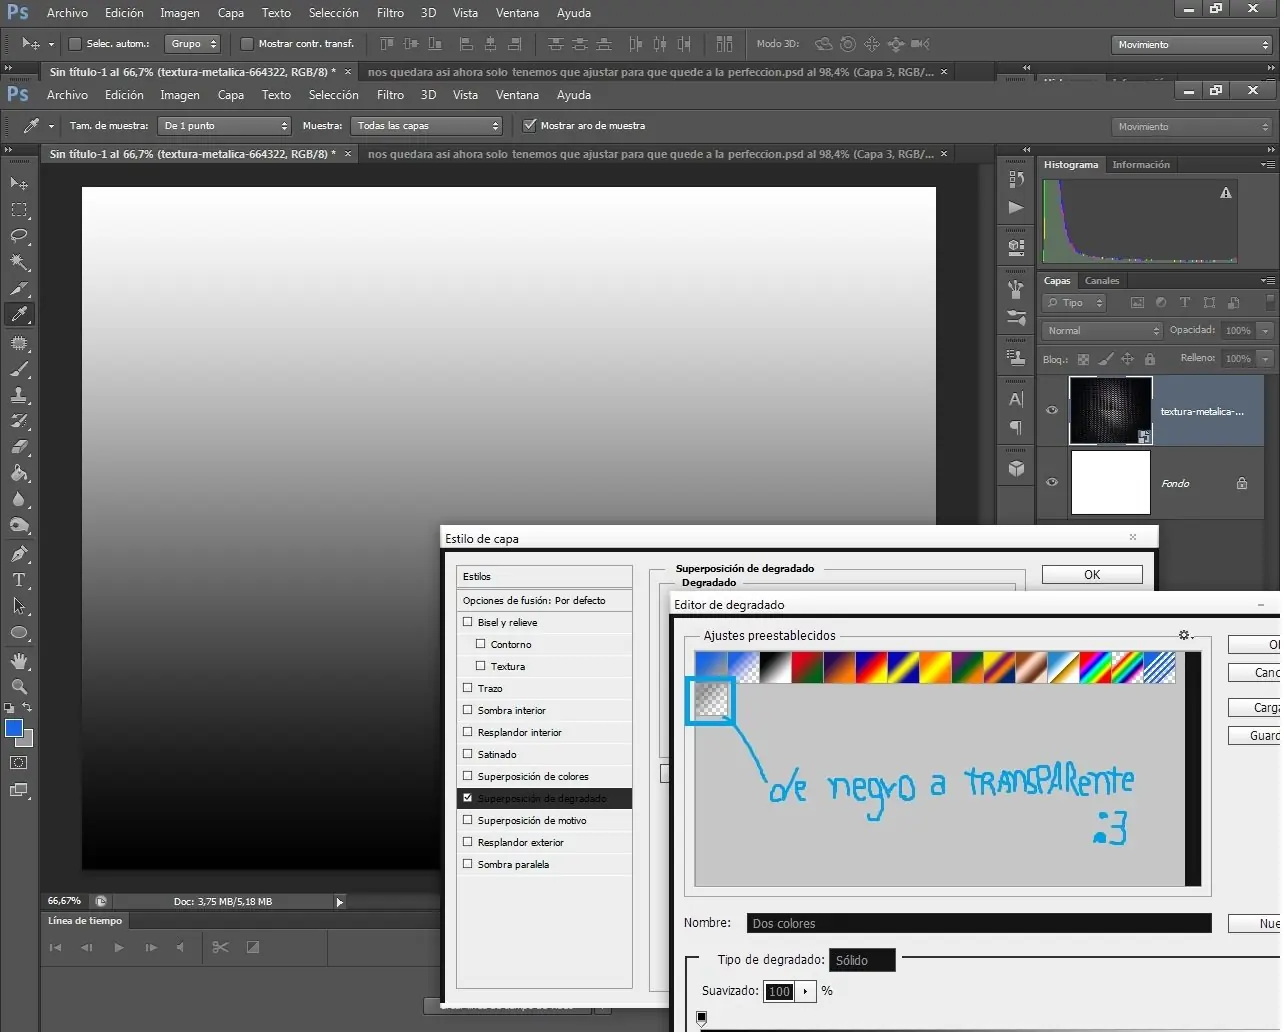Toggle Quick Mask mode icon

tap(19, 762)
